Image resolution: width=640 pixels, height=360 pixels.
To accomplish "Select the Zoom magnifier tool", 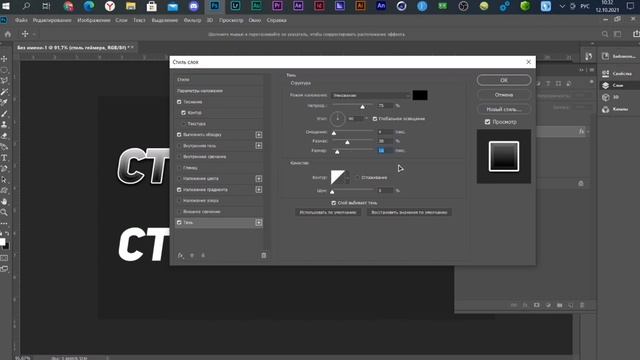I will [4, 212].
